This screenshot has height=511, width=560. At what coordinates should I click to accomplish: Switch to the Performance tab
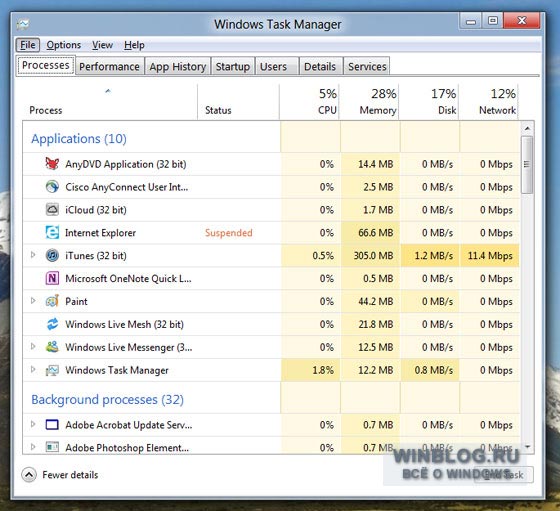(109, 66)
